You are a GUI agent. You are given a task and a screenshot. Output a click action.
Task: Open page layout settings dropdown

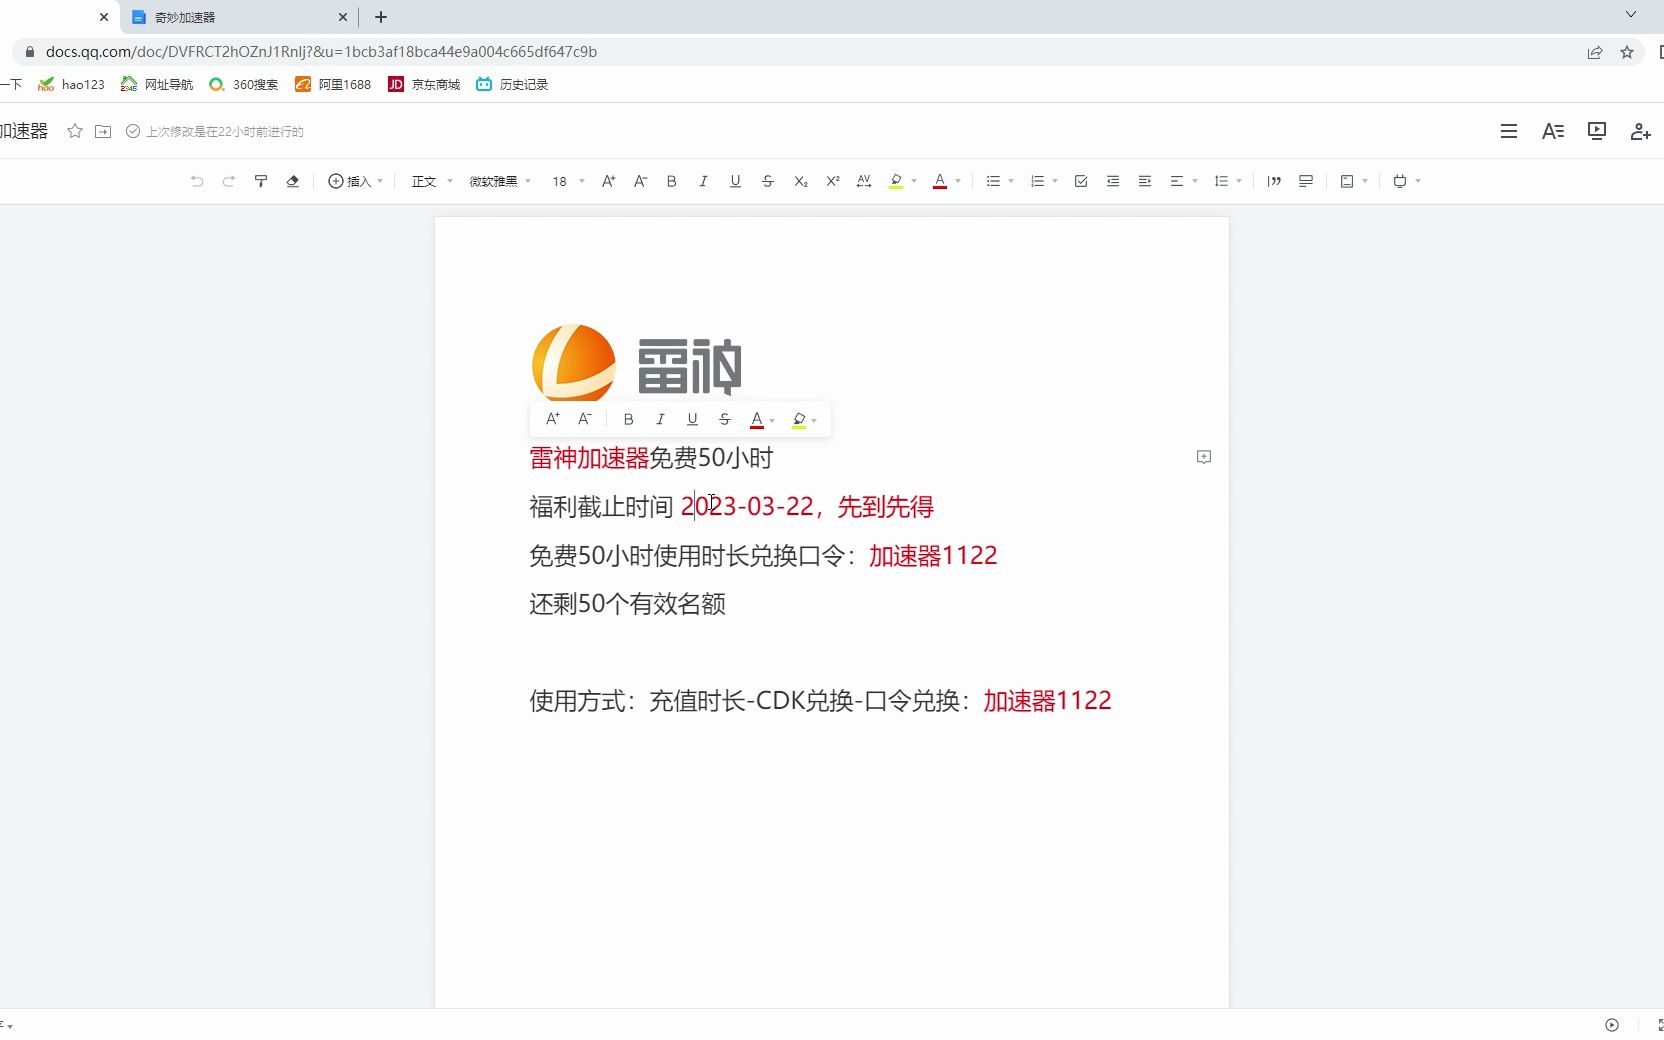[x=1353, y=181]
